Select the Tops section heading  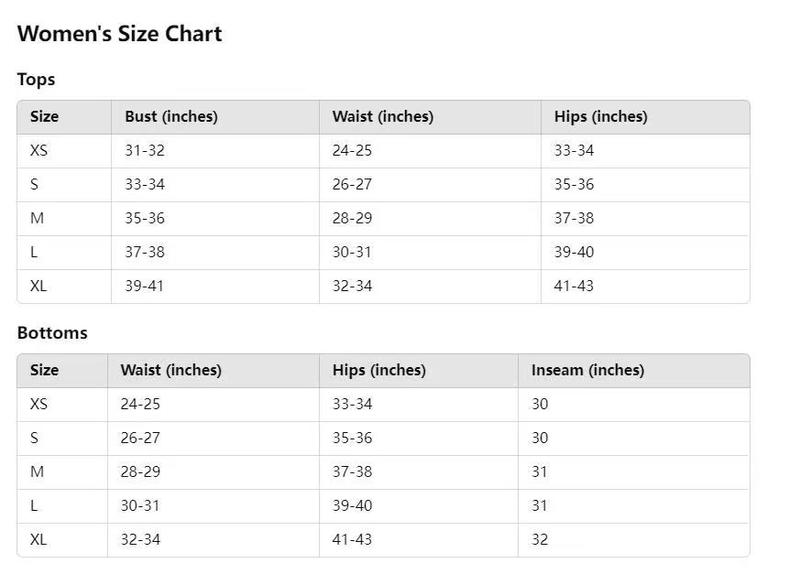click(x=36, y=80)
